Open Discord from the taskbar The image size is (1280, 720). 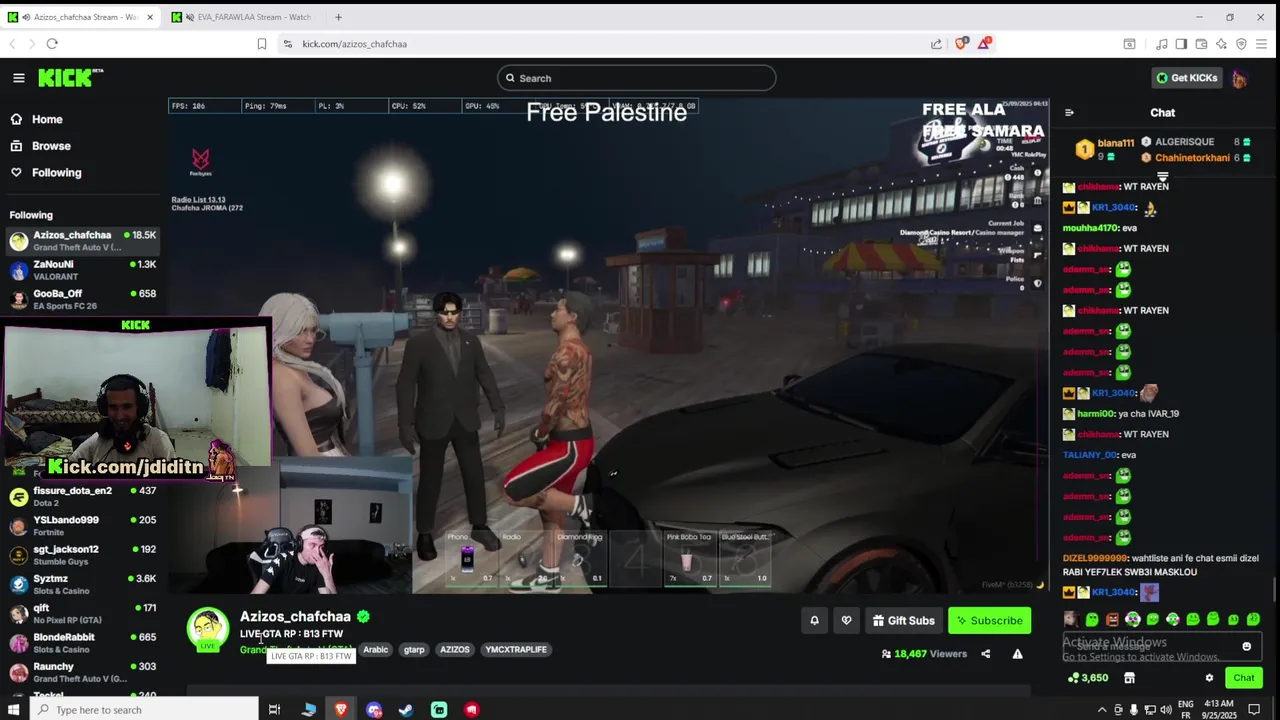[374, 710]
